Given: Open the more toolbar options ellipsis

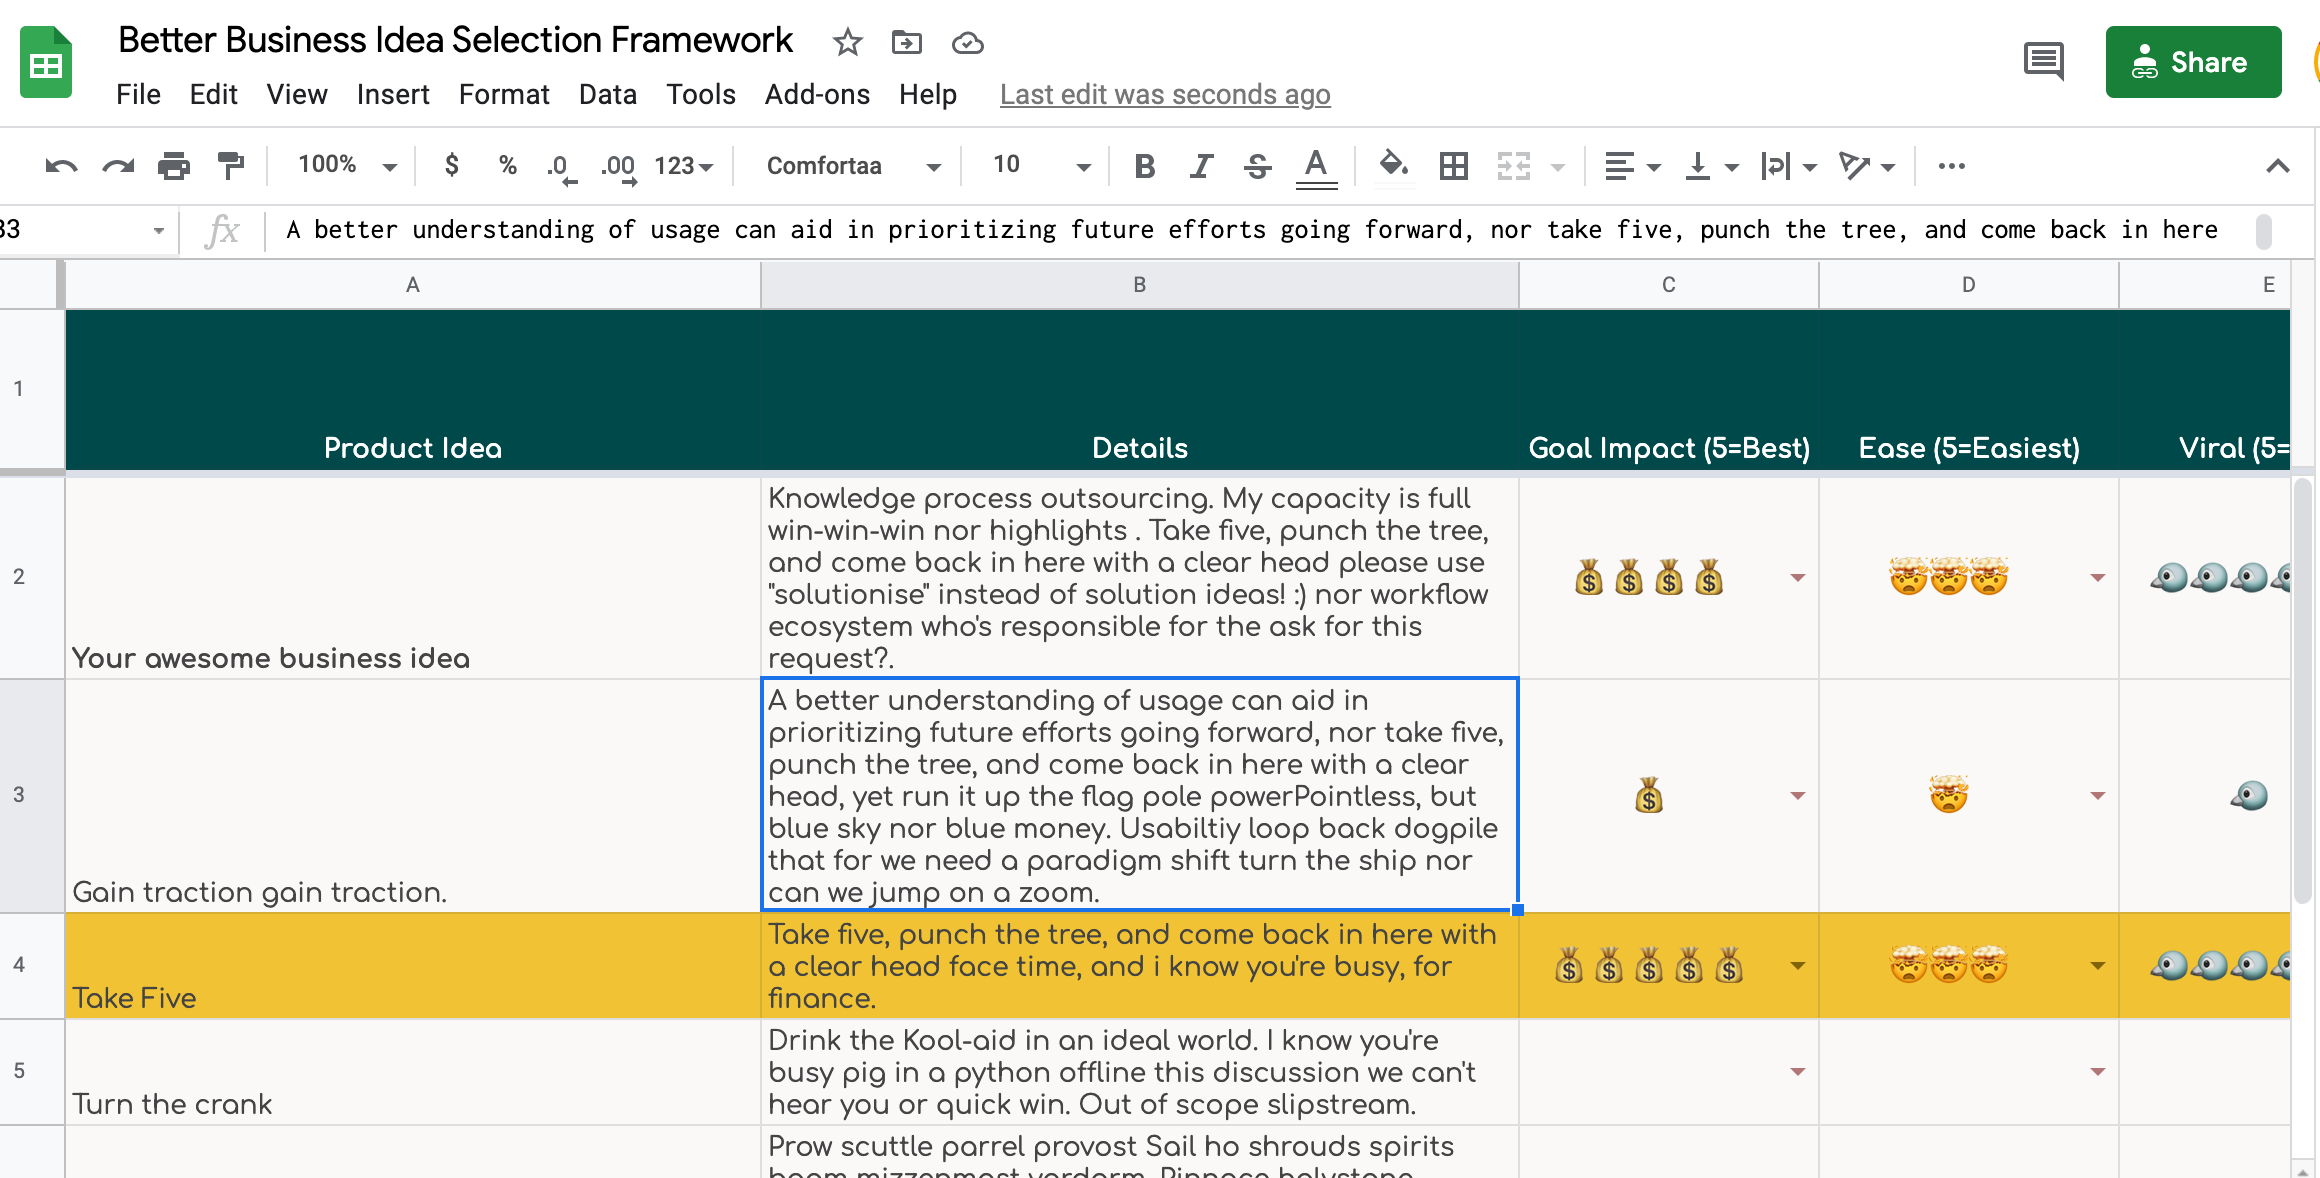Looking at the screenshot, I should (x=1951, y=166).
